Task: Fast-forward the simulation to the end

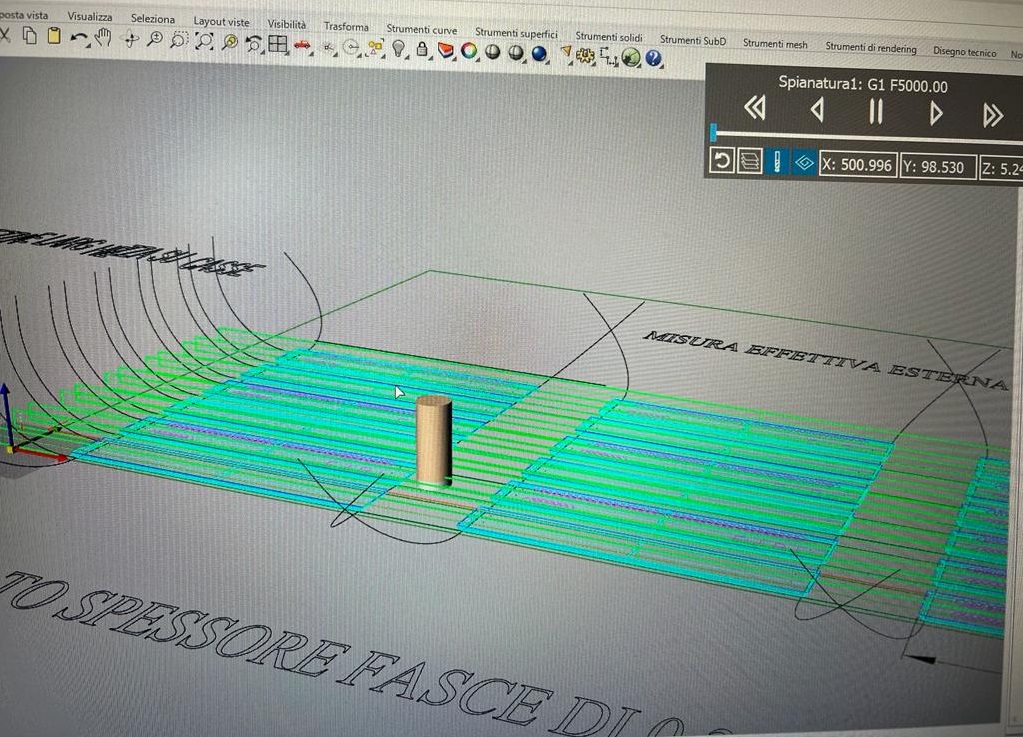Action: coord(993,116)
